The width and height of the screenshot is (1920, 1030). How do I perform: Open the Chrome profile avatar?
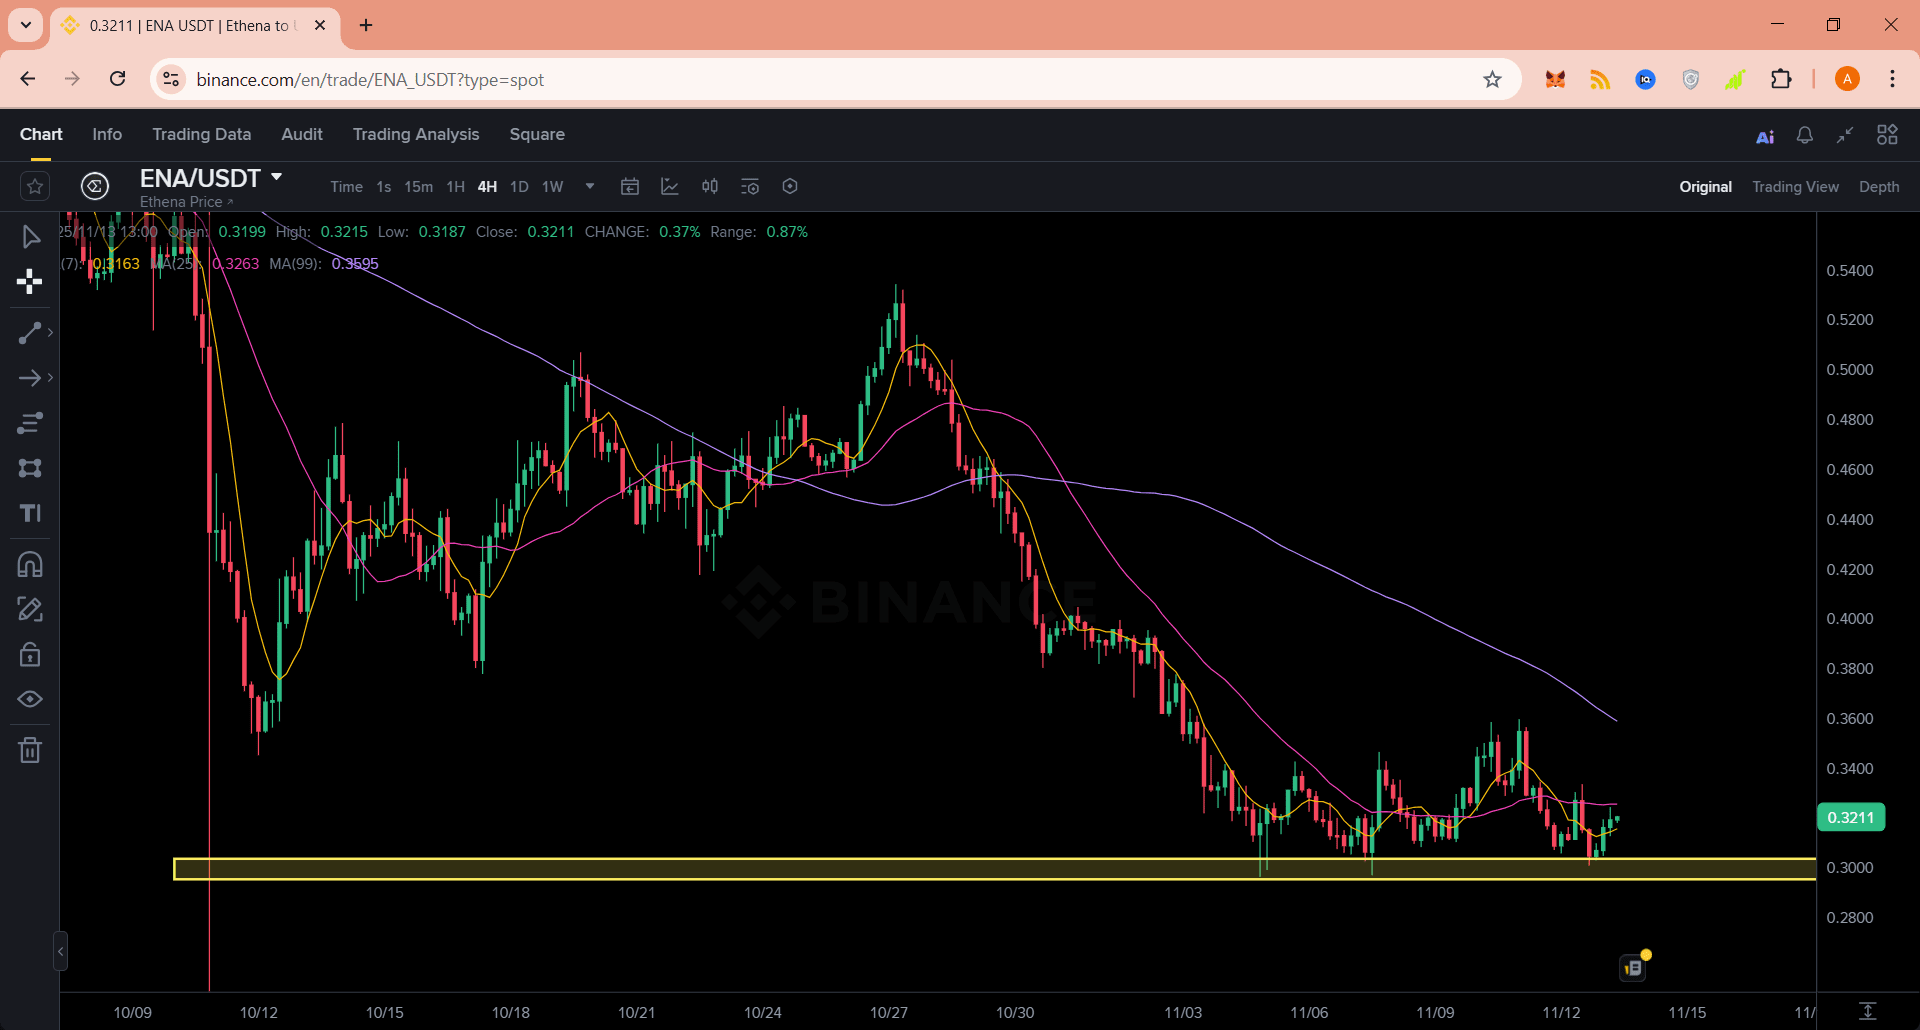[x=1847, y=79]
